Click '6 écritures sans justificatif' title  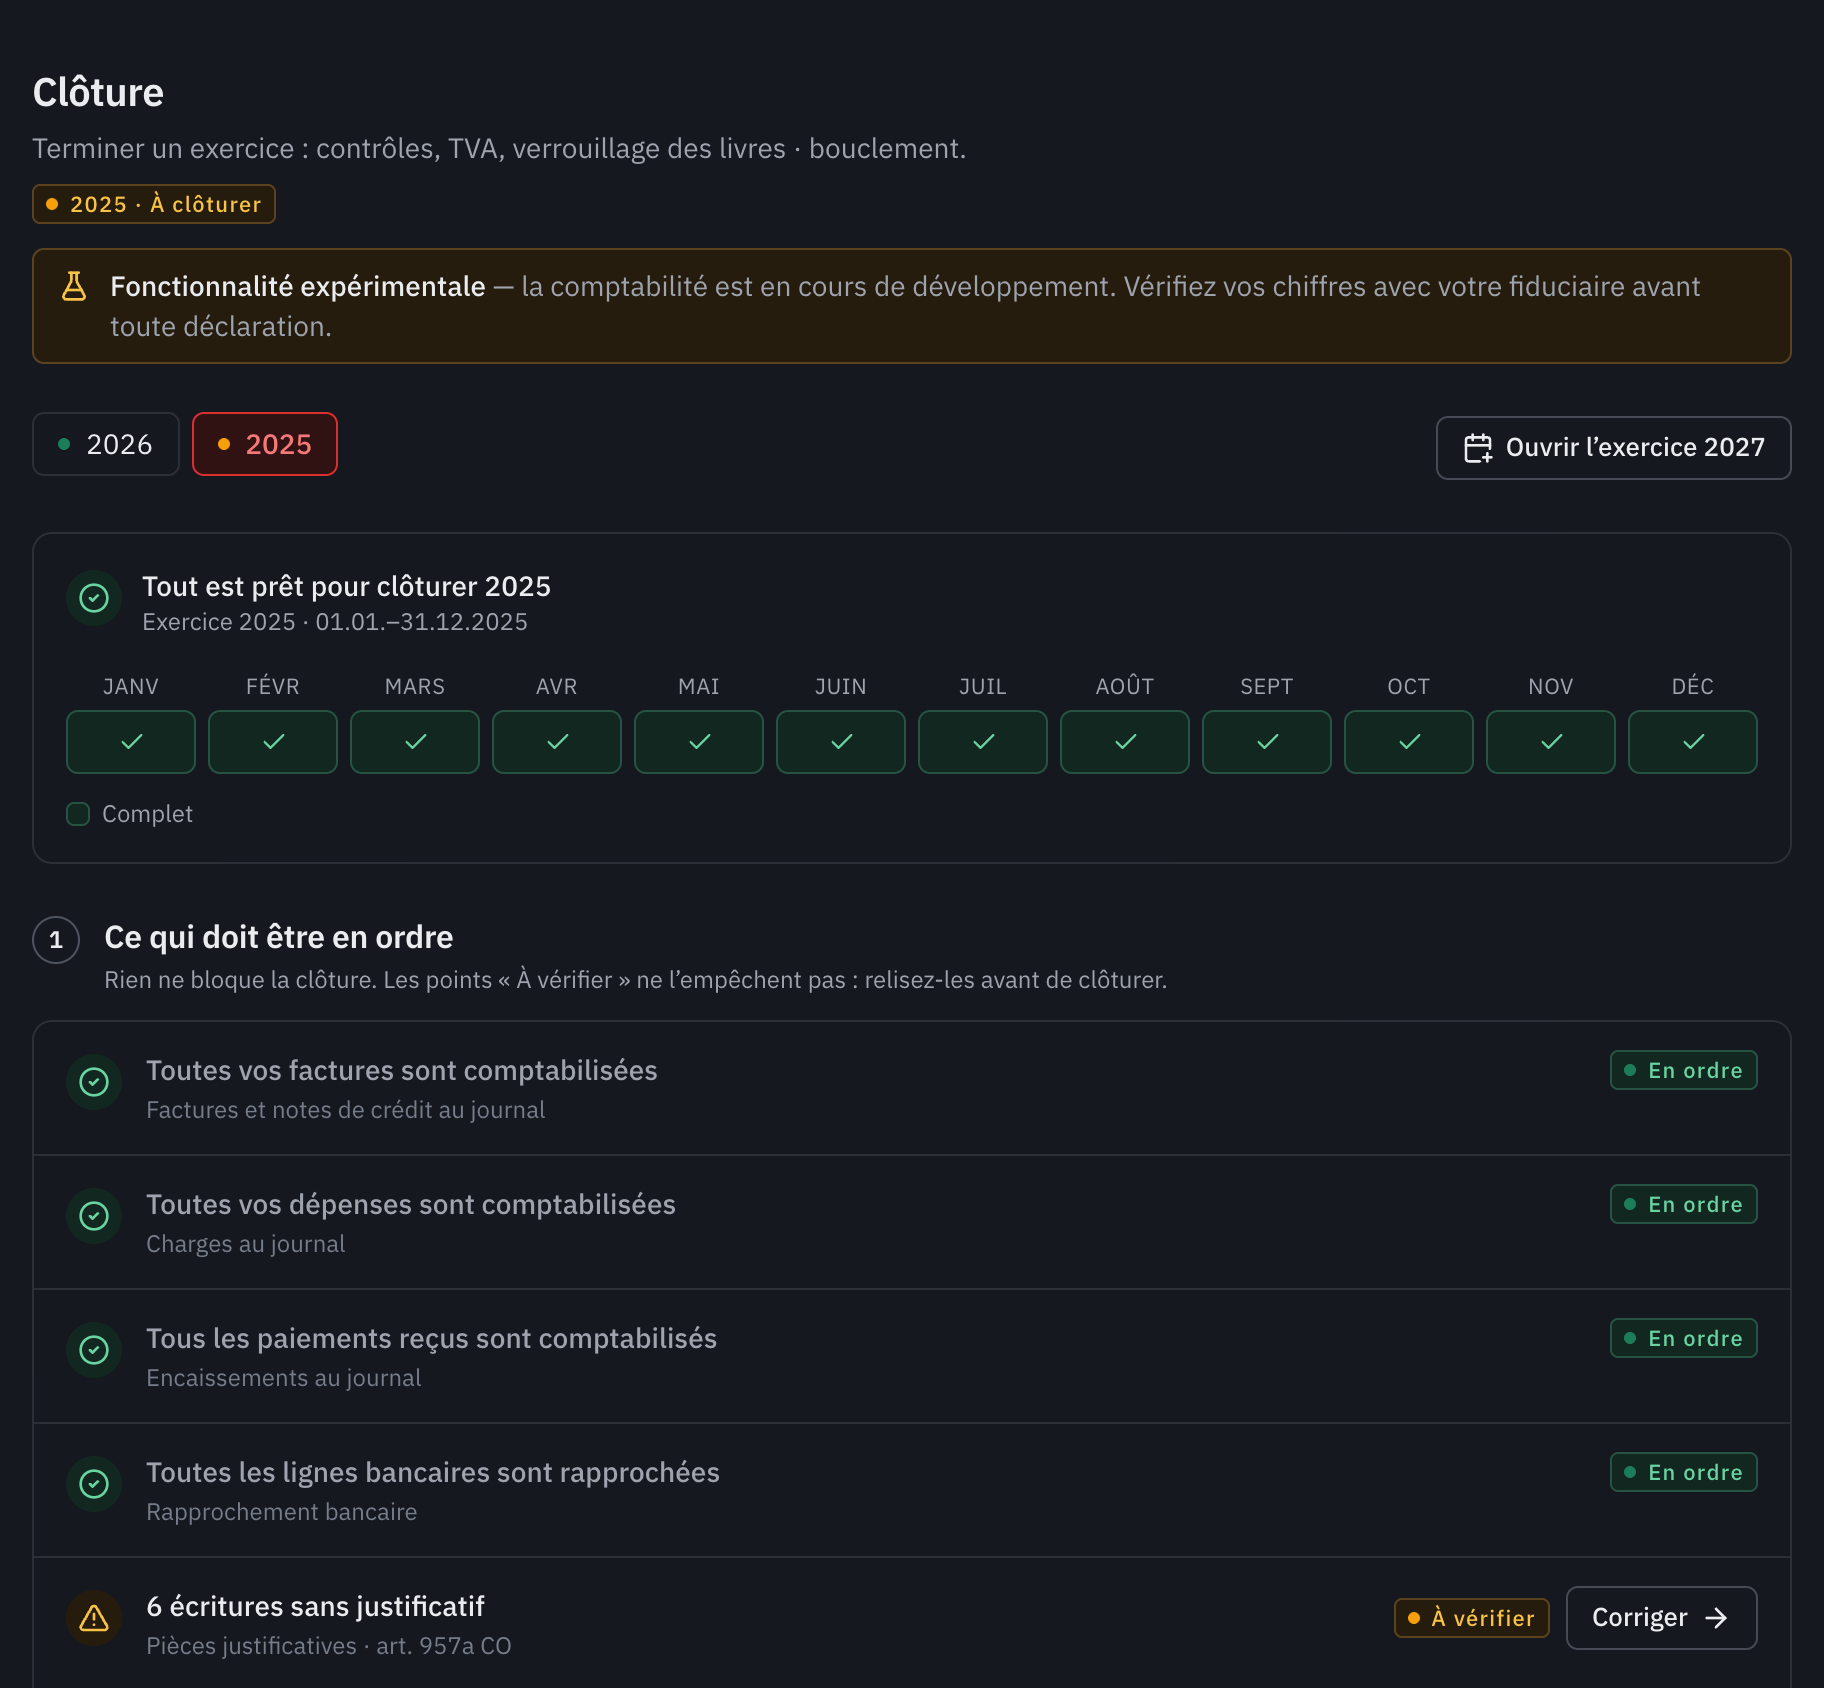pos(315,1607)
